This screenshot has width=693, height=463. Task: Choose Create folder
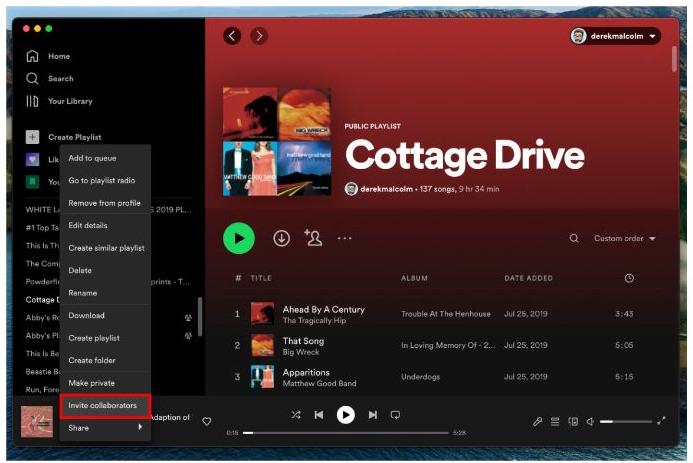point(105,361)
